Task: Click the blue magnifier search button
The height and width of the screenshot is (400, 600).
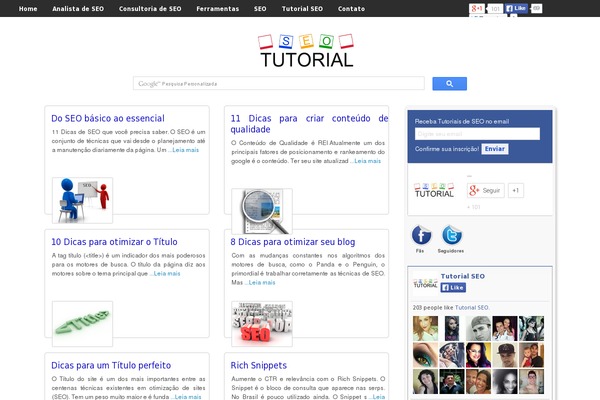Action: [x=449, y=84]
